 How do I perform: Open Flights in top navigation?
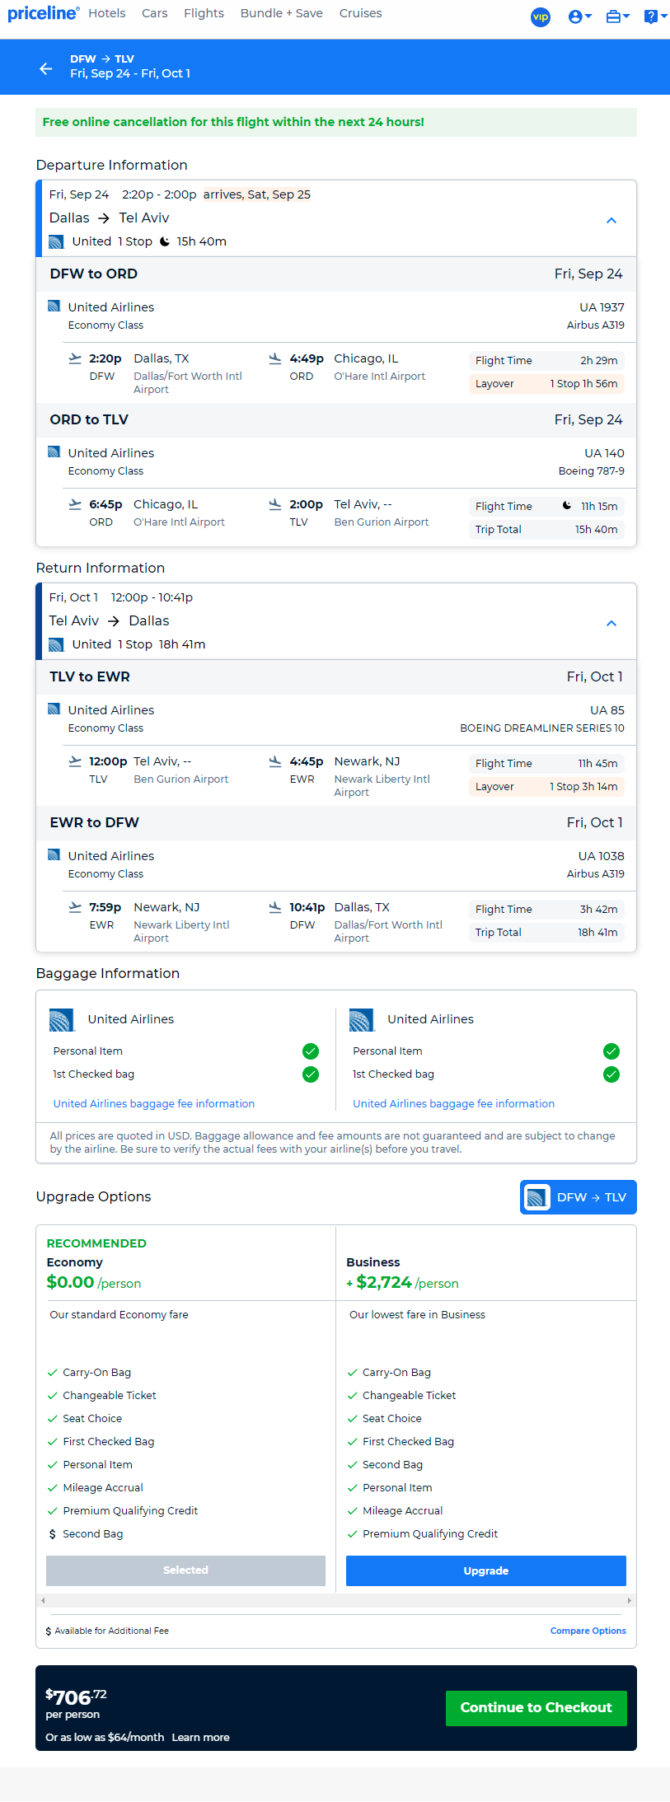tap(204, 13)
